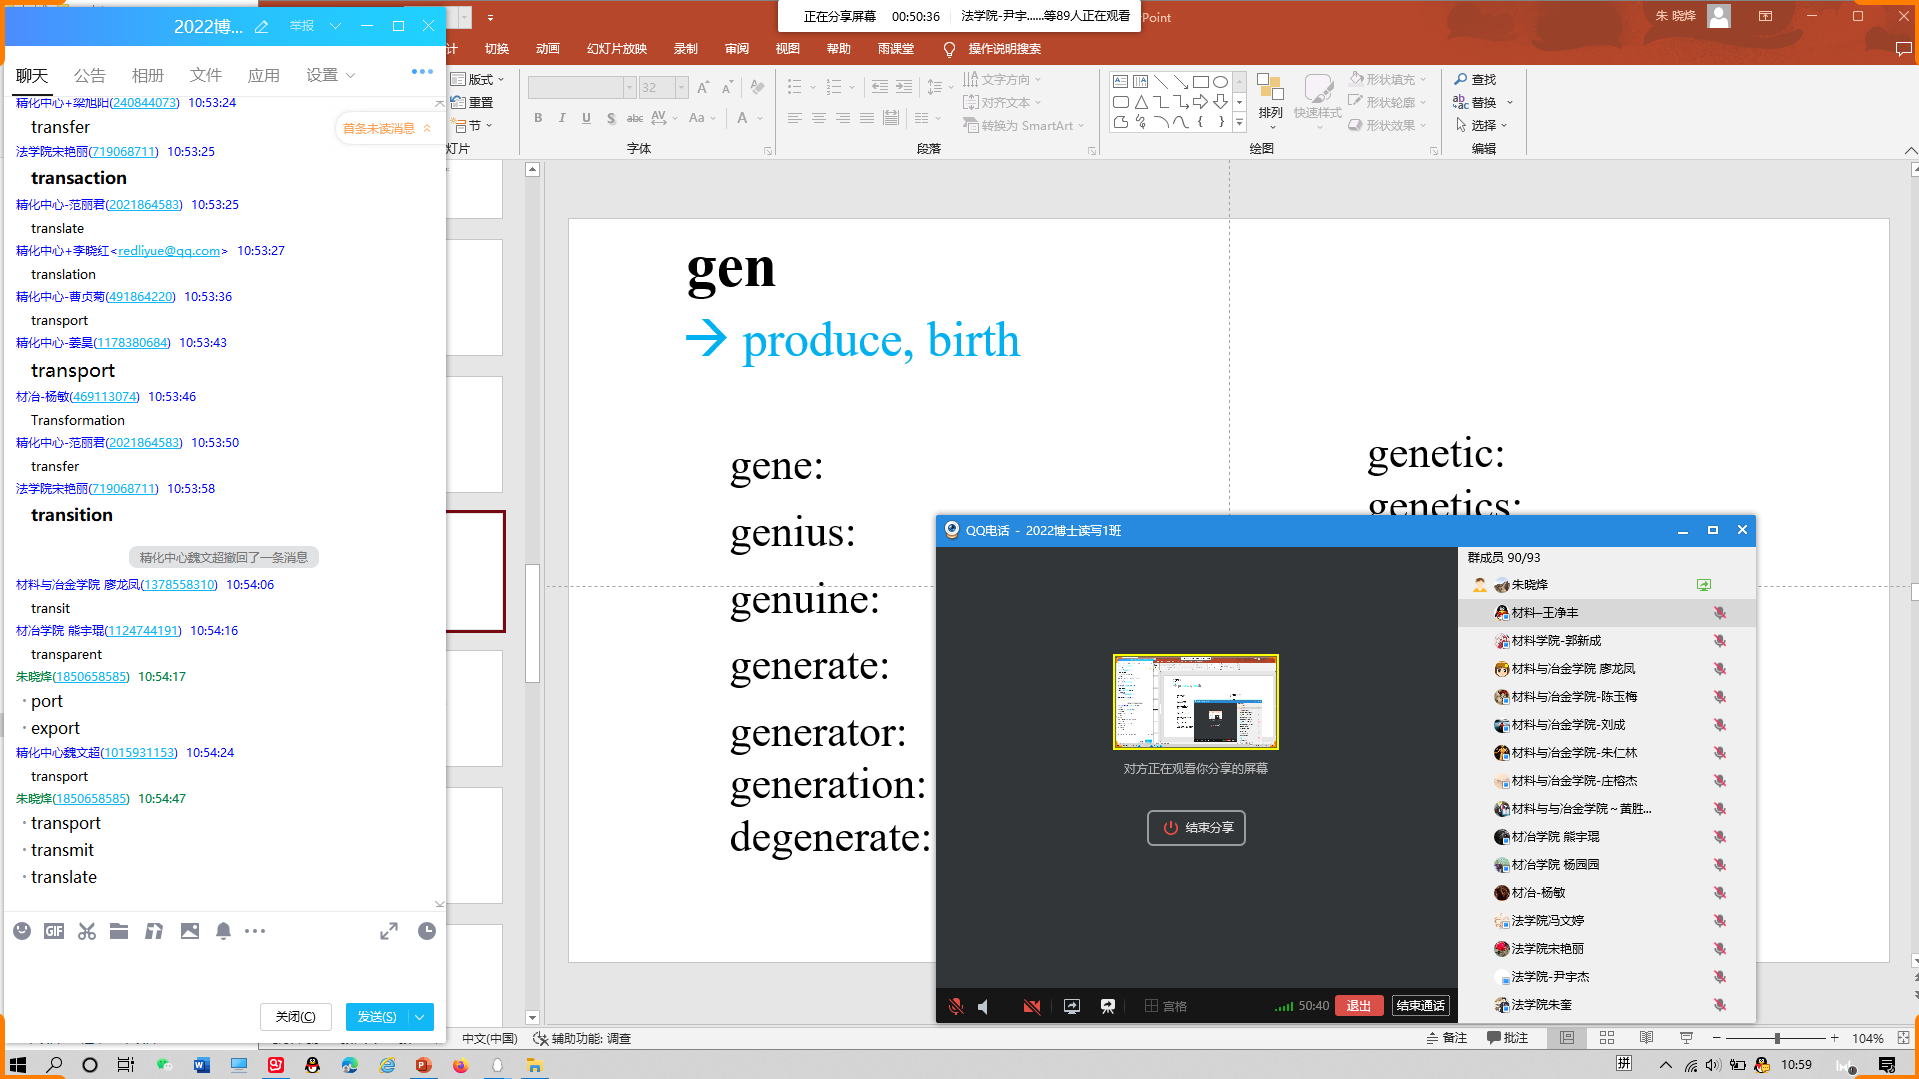The width and height of the screenshot is (1919, 1079).
Task: Click the shared screen preview thumbnail
Action: tap(1196, 702)
